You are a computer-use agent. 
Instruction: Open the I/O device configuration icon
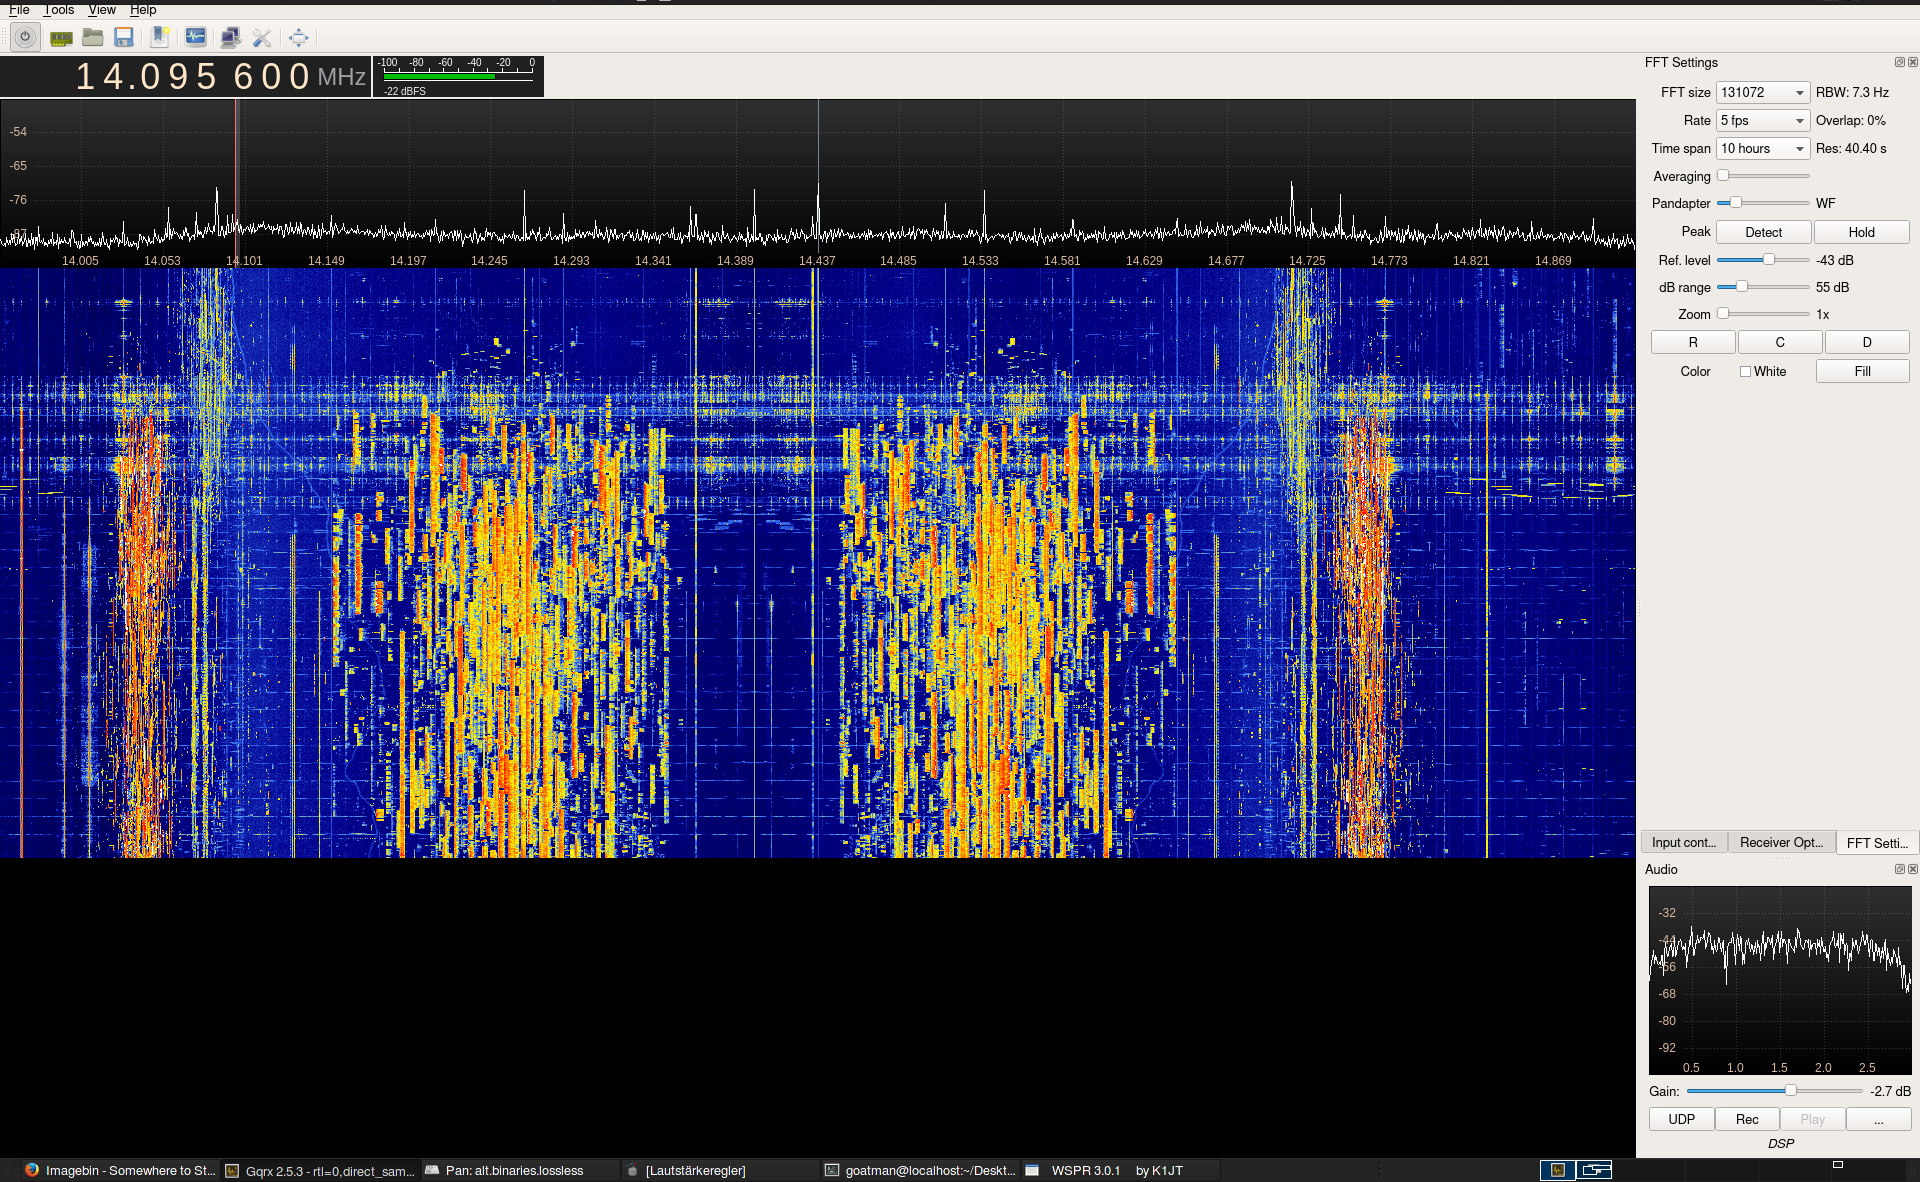pyautogui.click(x=61, y=38)
